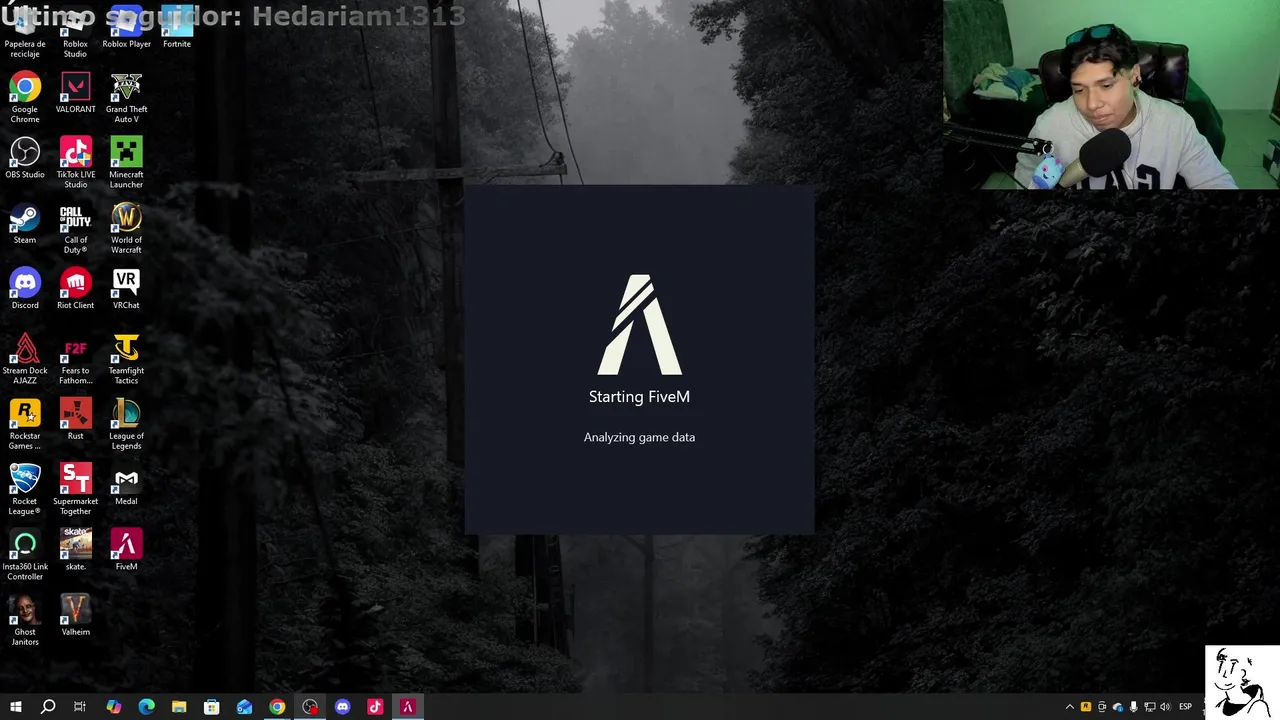
Task: Select the VRChat desktop icon
Action: pyautogui.click(x=126, y=288)
